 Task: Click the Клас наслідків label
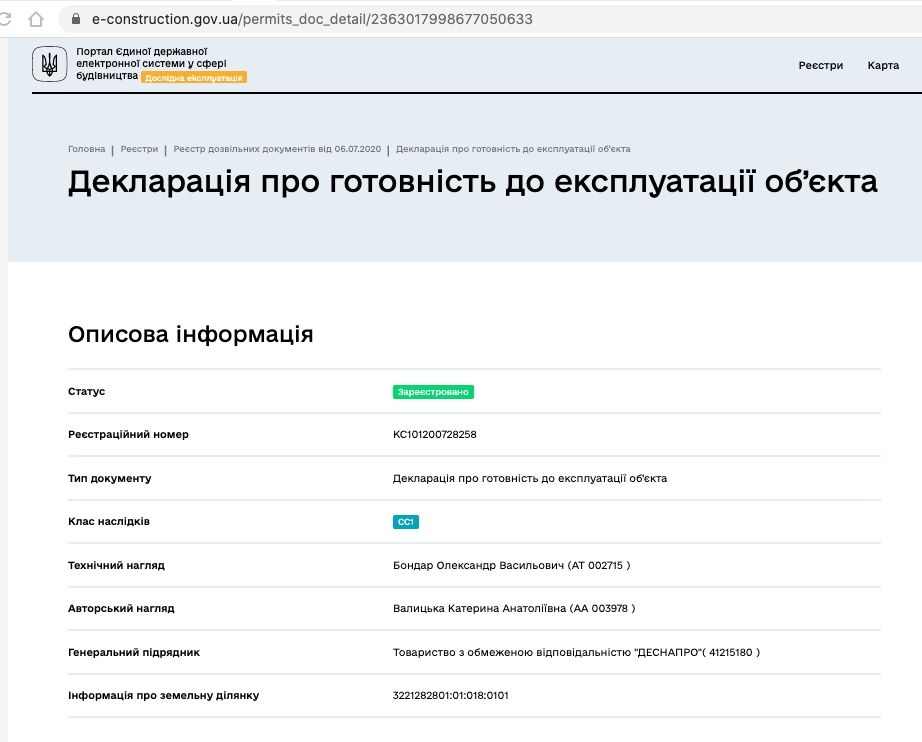coord(109,522)
